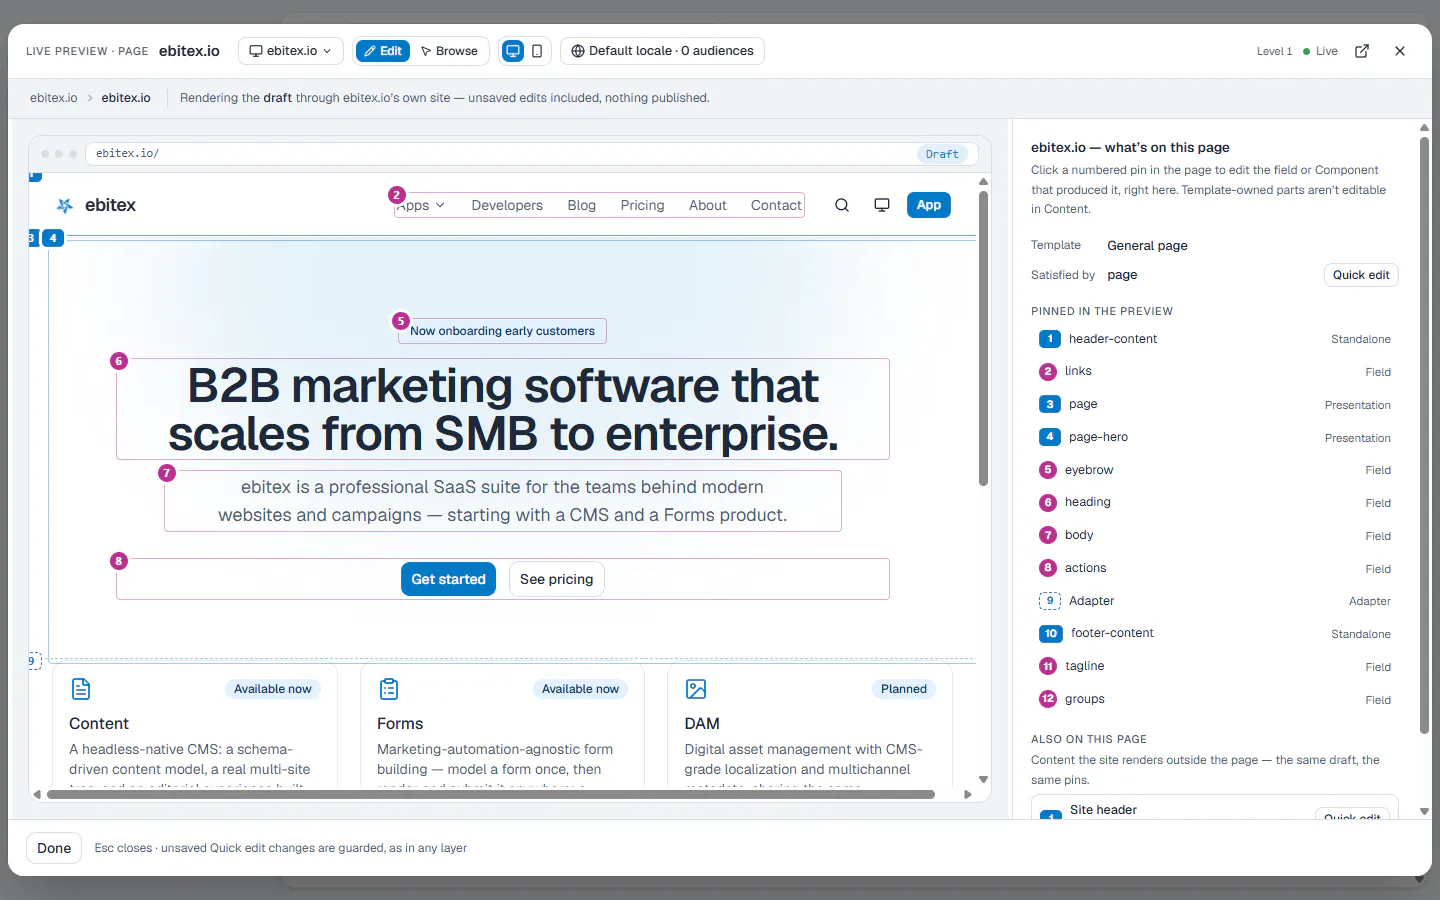Switch to desktop viewport icon
The width and height of the screenshot is (1440, 900).
pos(513,51)
